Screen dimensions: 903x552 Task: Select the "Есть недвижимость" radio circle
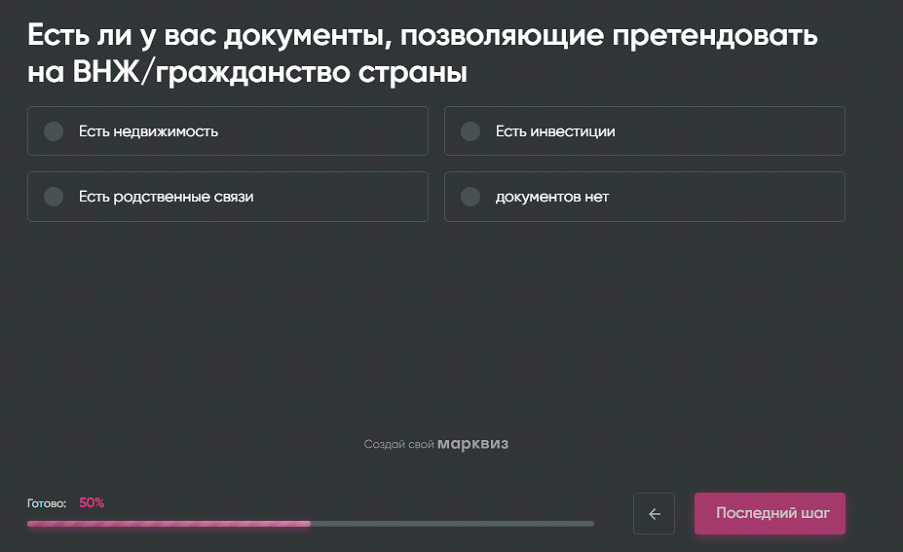pos(54,131)
